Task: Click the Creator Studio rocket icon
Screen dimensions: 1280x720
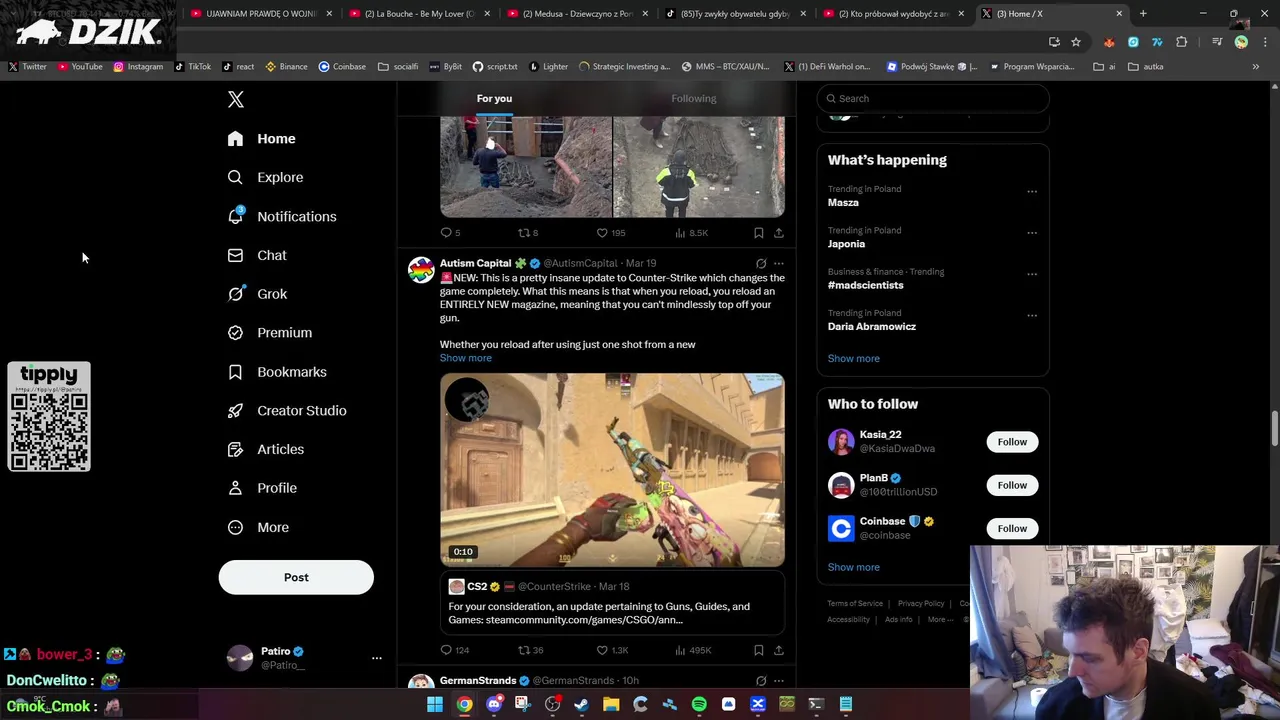Action: (x=235, y=411)
